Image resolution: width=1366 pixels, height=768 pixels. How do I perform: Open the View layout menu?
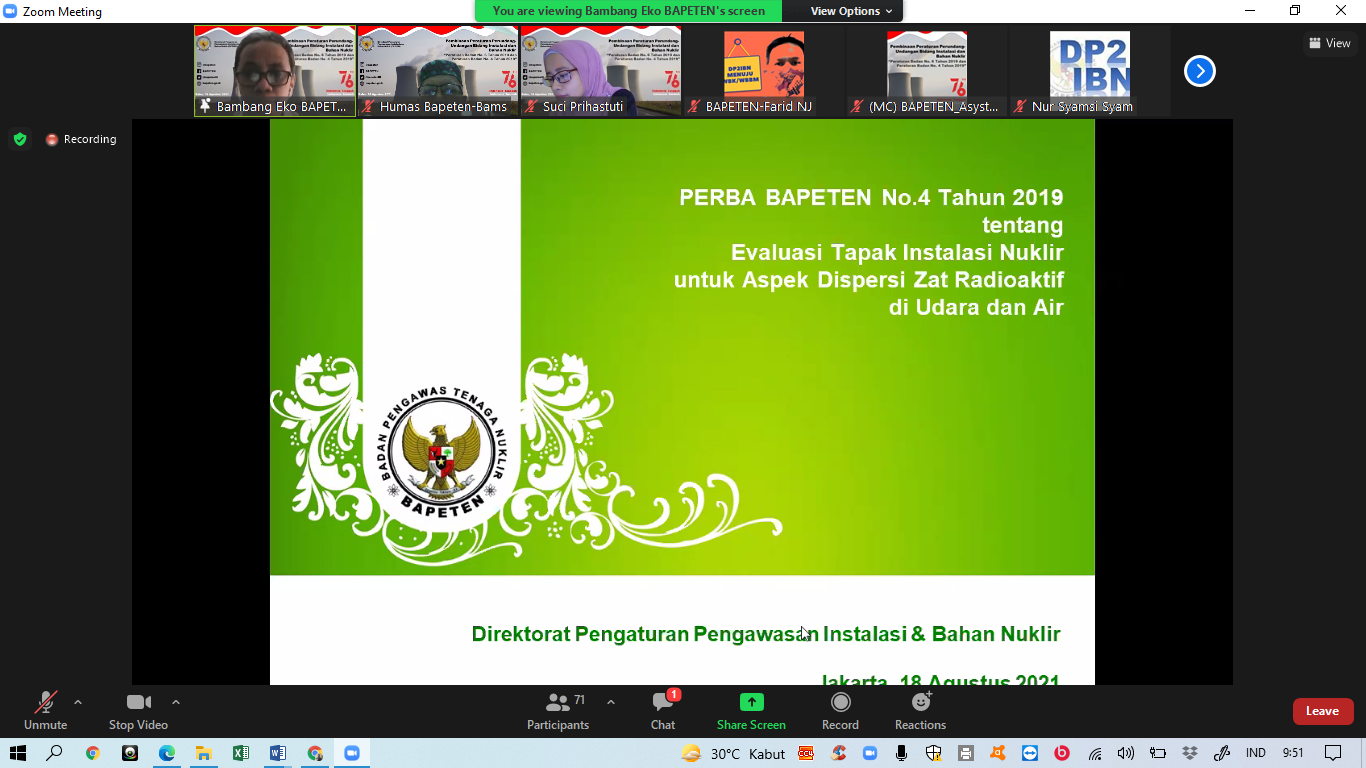(1330, 43)
